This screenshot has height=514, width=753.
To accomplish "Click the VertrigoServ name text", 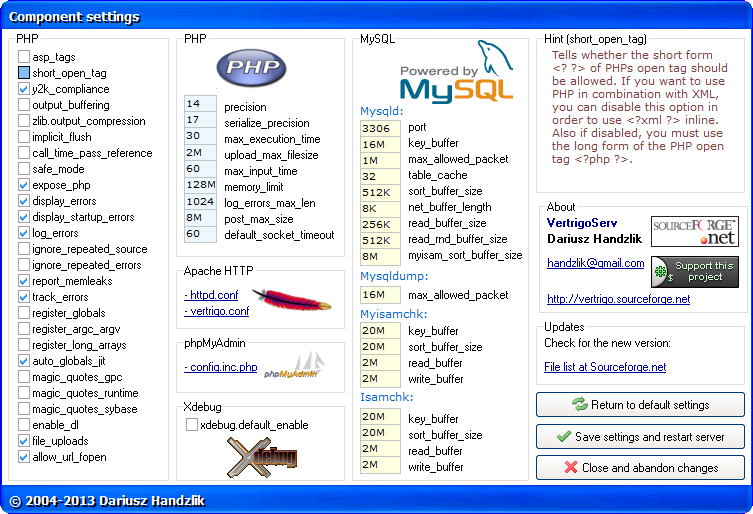I will [x=582, y=223].
